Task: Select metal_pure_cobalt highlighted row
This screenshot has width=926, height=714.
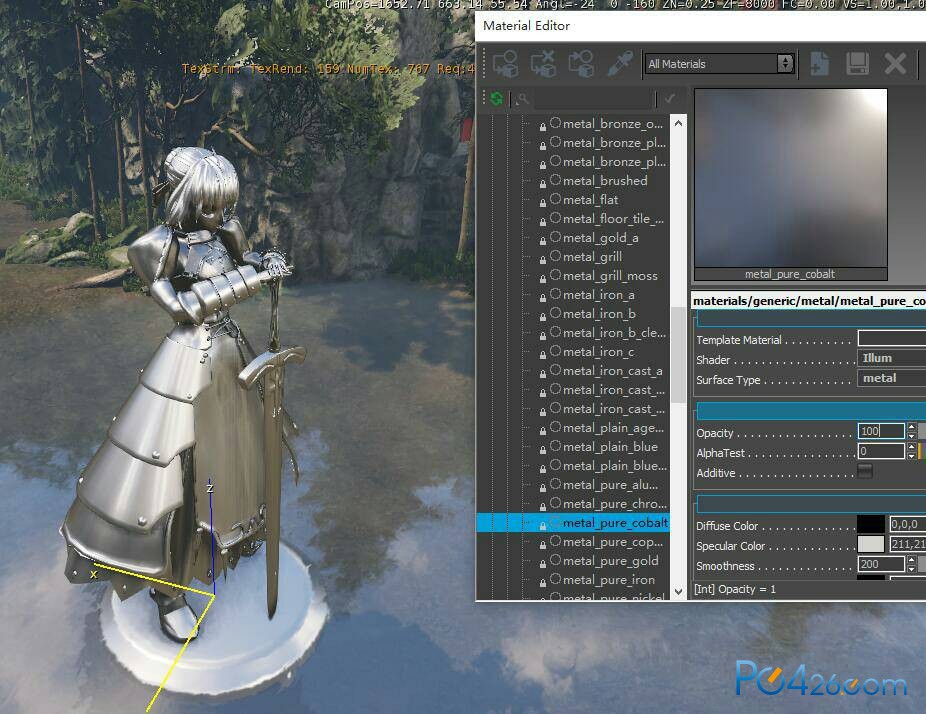Action: [x=573, y=523]
